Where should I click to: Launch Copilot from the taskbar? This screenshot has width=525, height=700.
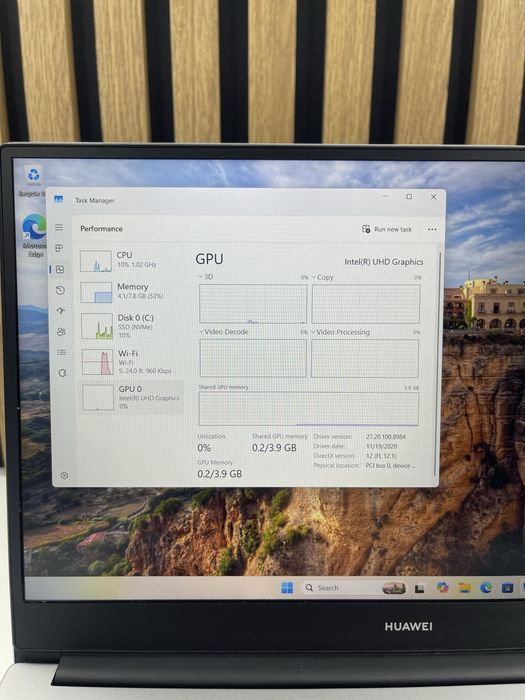tap(442, 588)
